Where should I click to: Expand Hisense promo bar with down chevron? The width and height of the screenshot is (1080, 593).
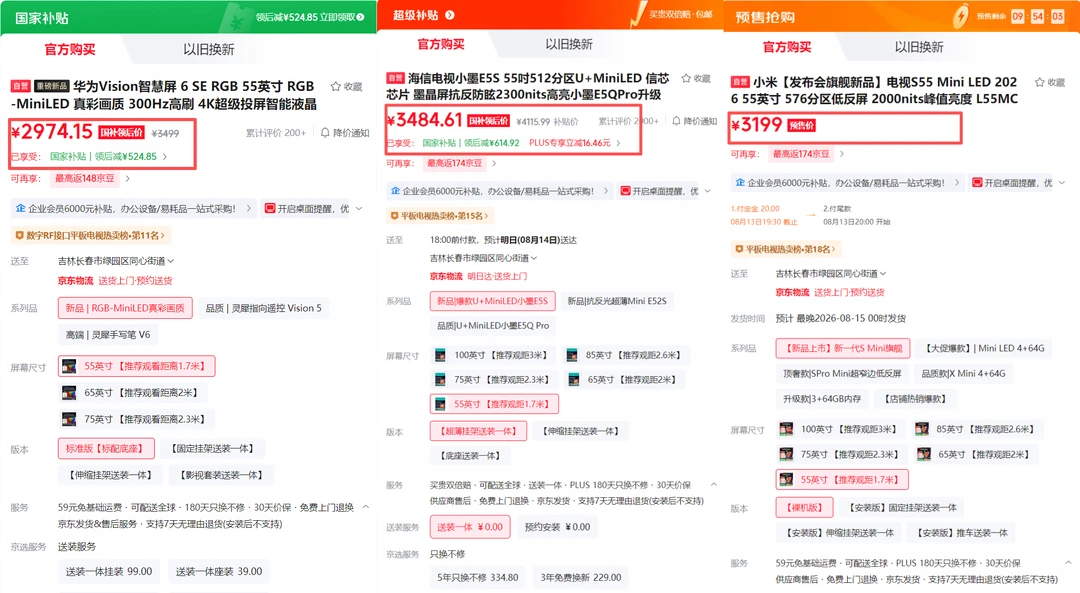pyautogui.click(x=707, y=191)
